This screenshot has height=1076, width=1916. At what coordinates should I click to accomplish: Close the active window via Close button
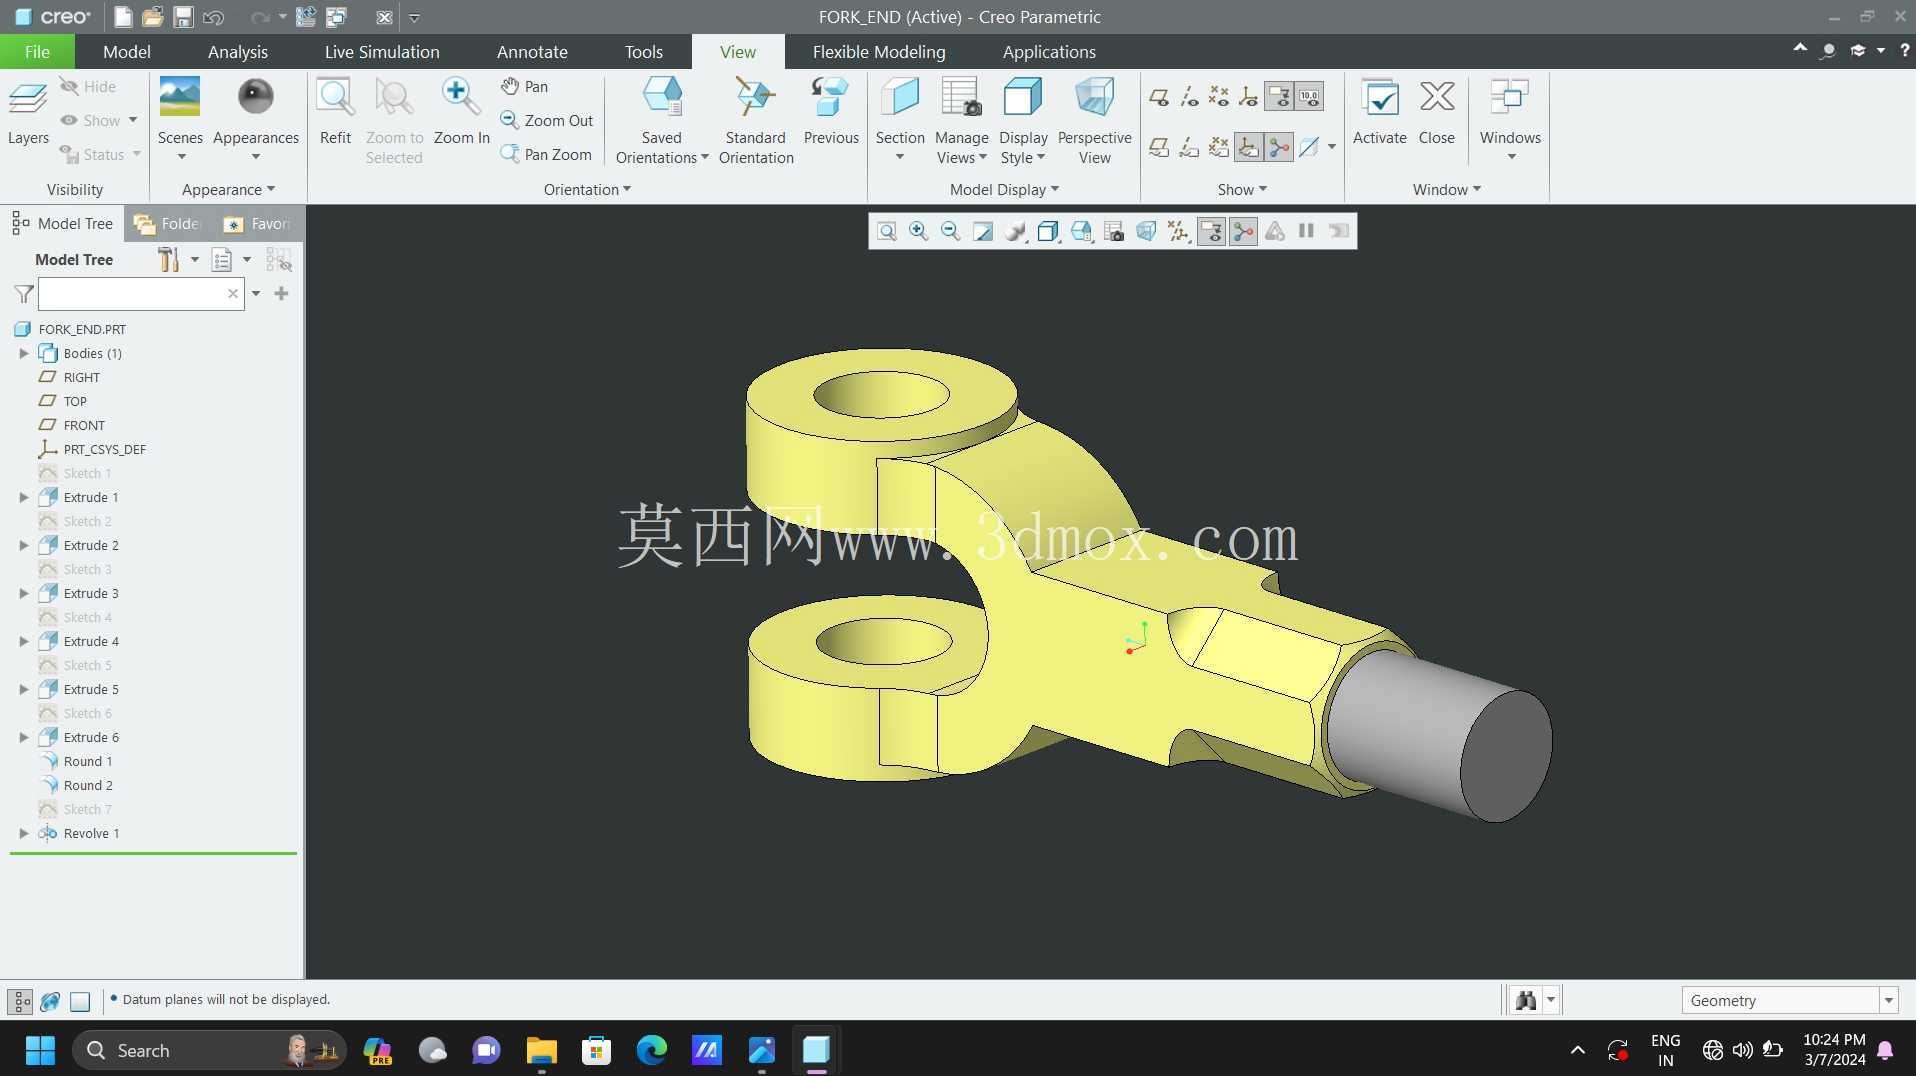tap(1436, 113)
